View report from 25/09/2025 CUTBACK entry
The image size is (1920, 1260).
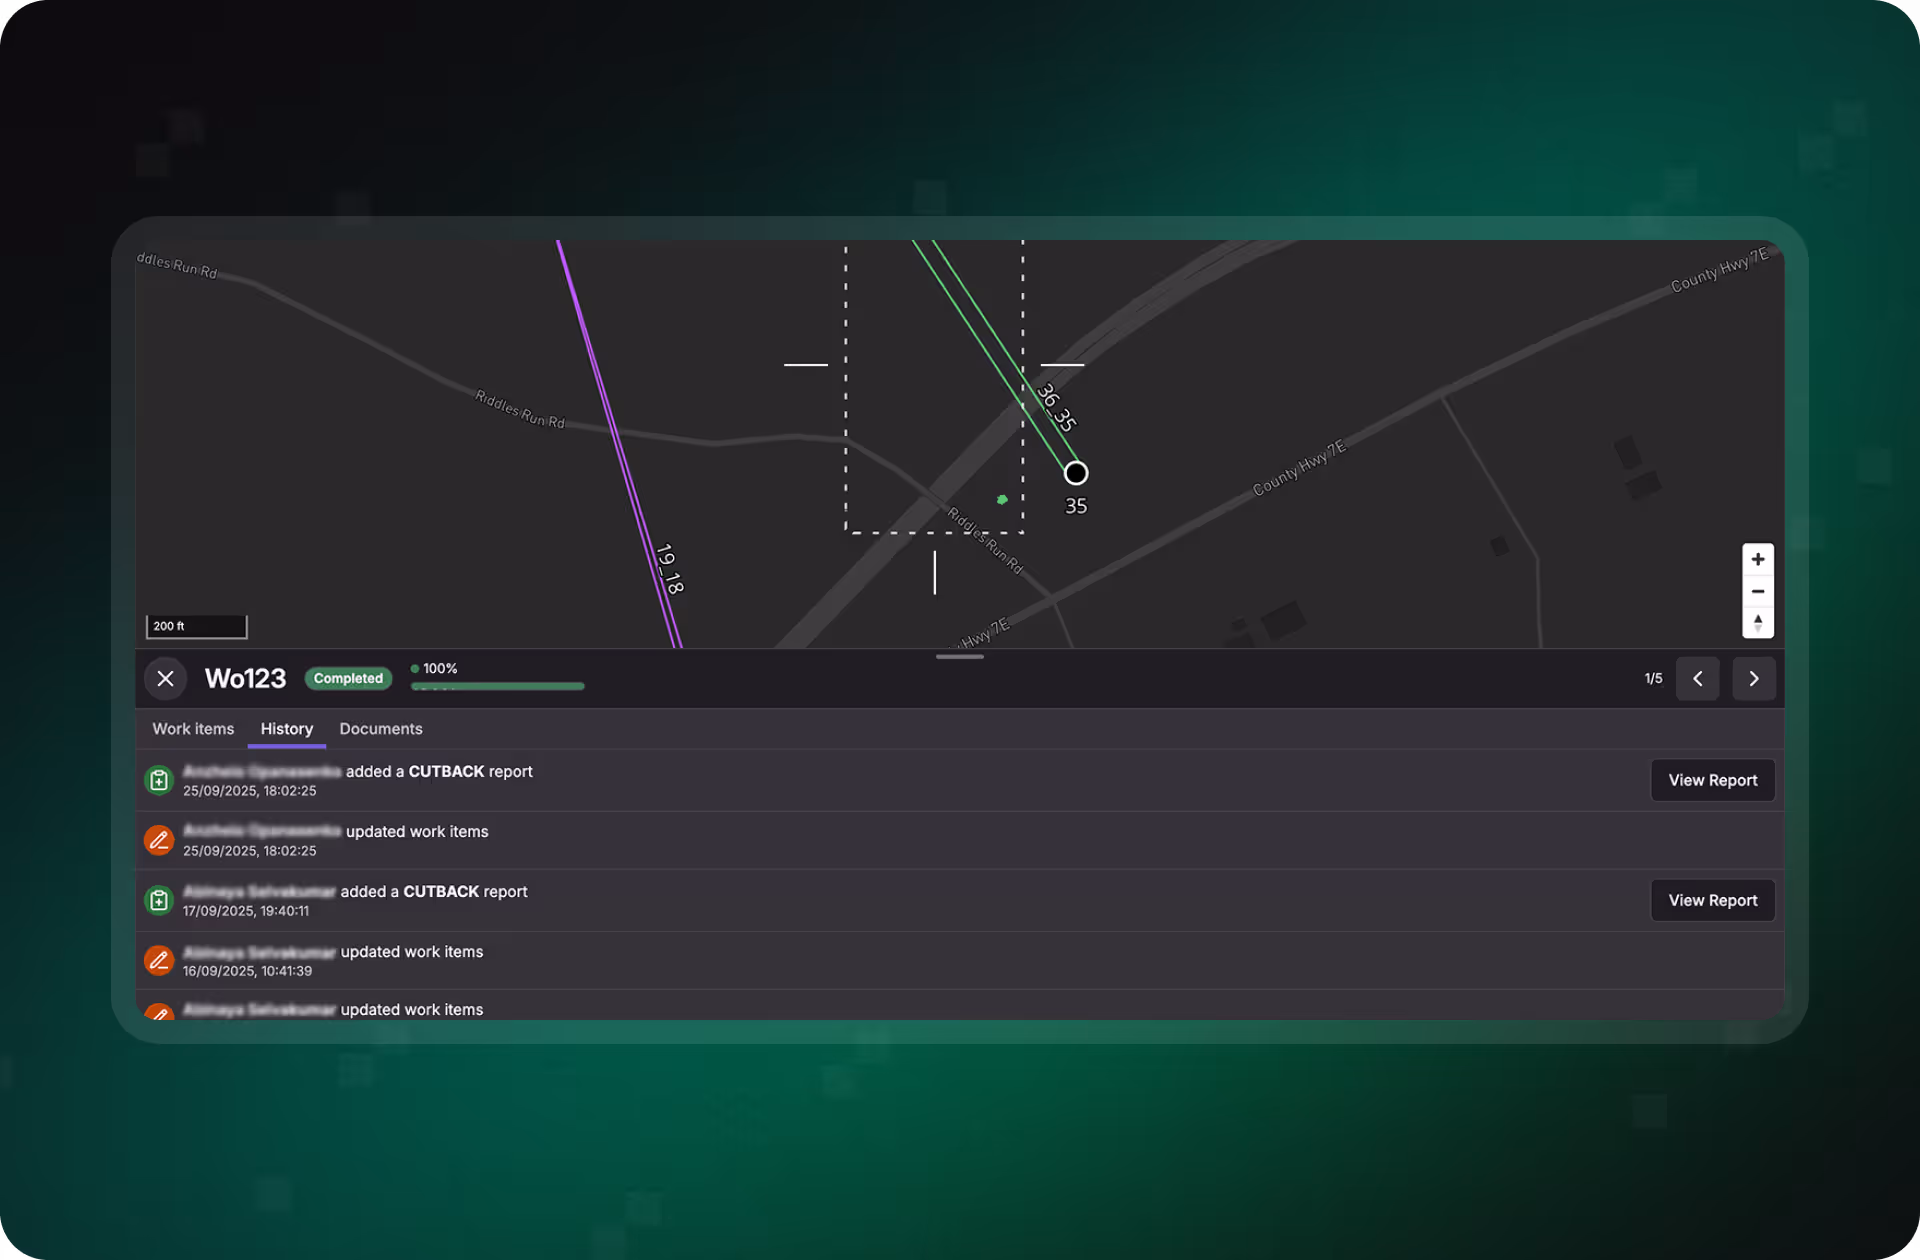coord(1712,780)
